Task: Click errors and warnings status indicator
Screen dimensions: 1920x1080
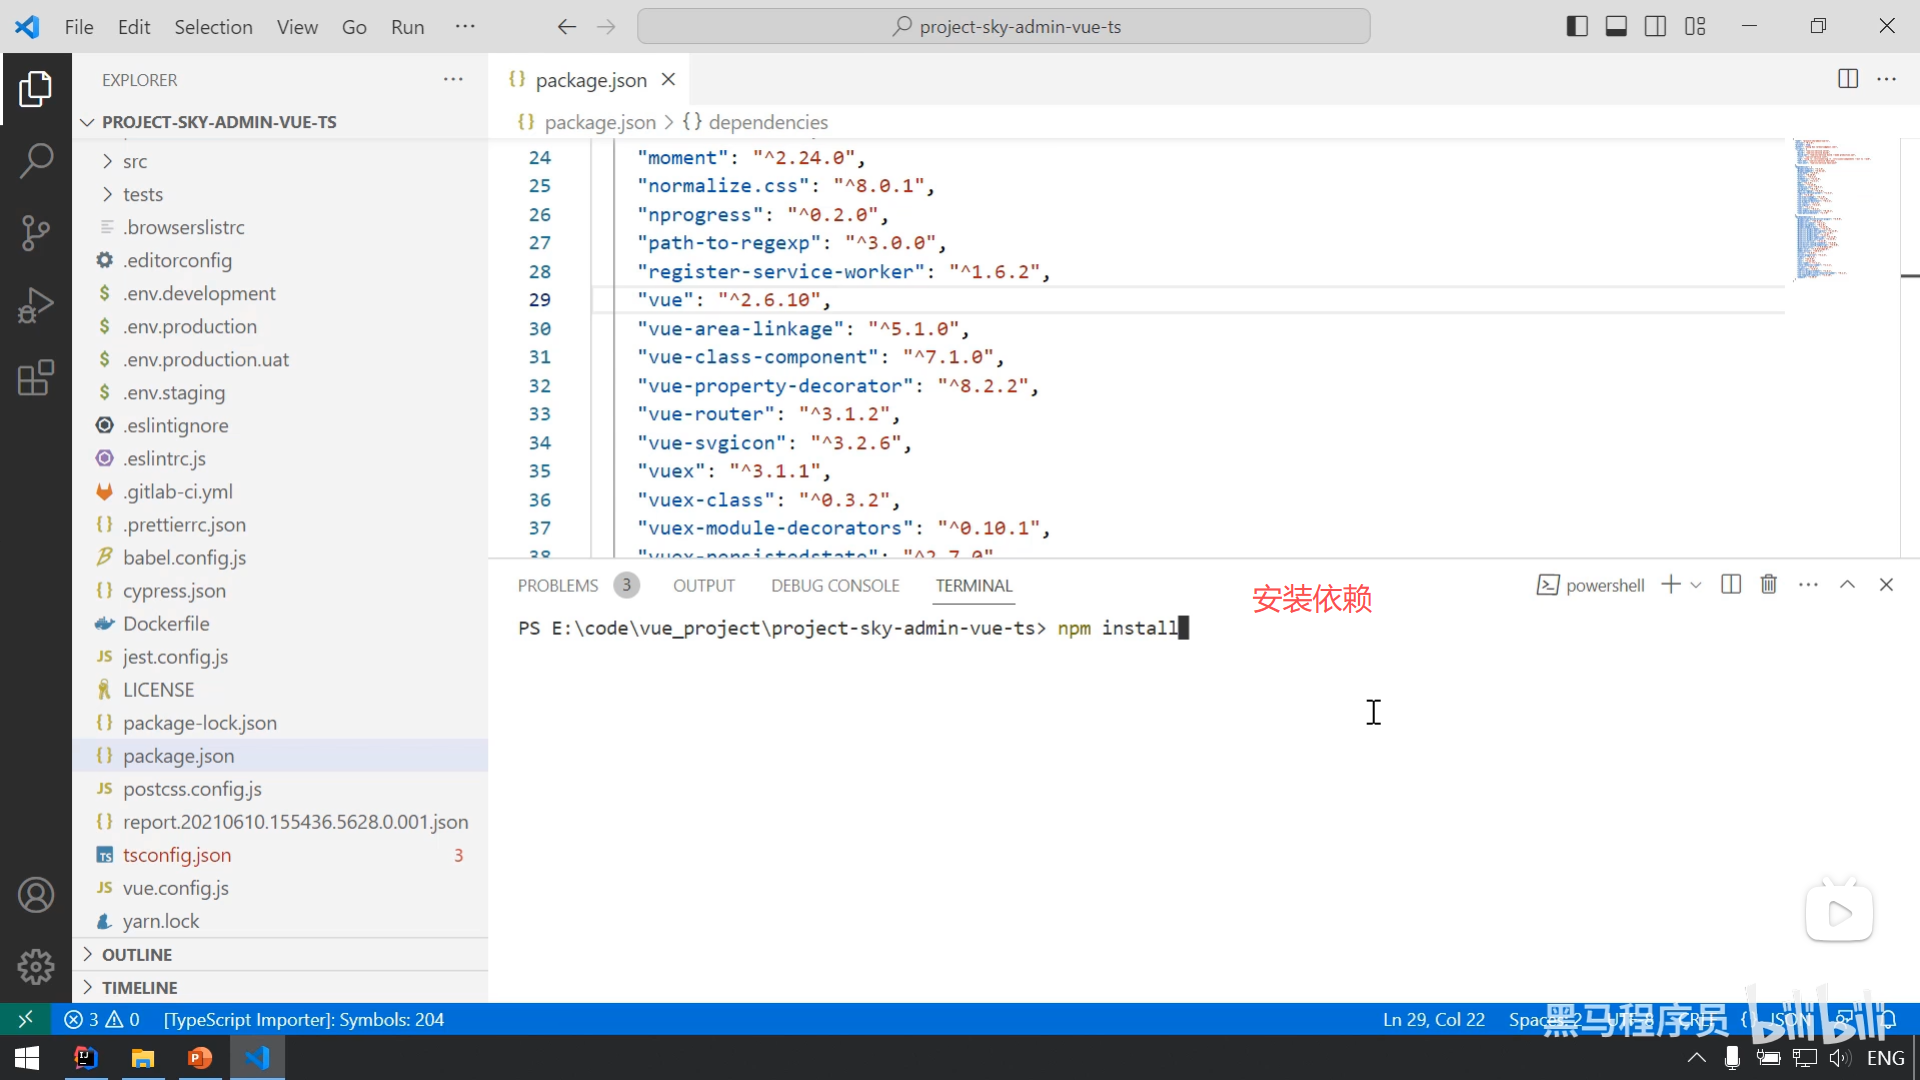Action: pos(102,1019)
